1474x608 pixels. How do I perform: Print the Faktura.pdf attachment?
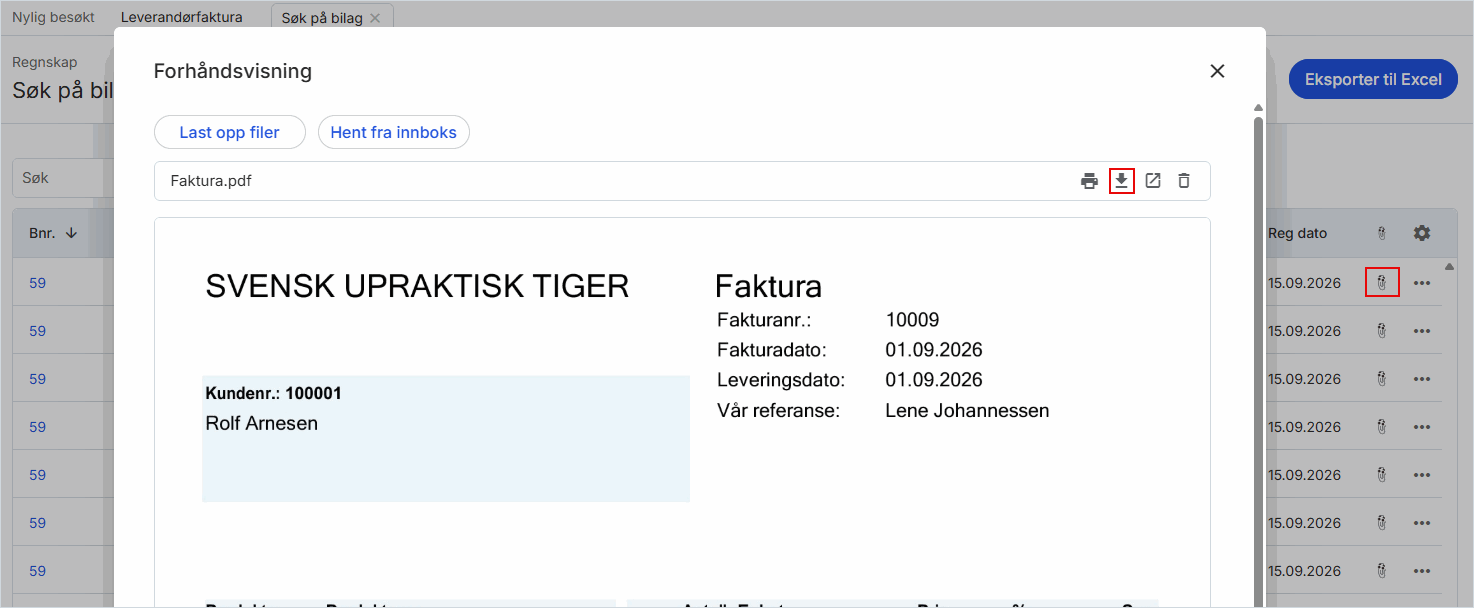(x=1089, y=181)
